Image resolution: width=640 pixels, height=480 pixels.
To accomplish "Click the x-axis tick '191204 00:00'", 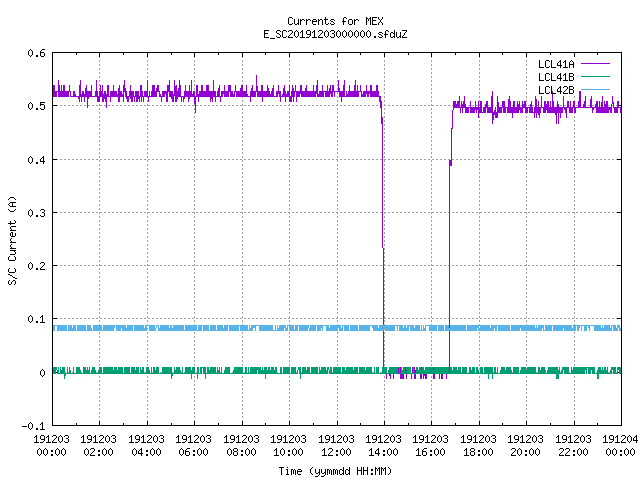I will [620, 446].
